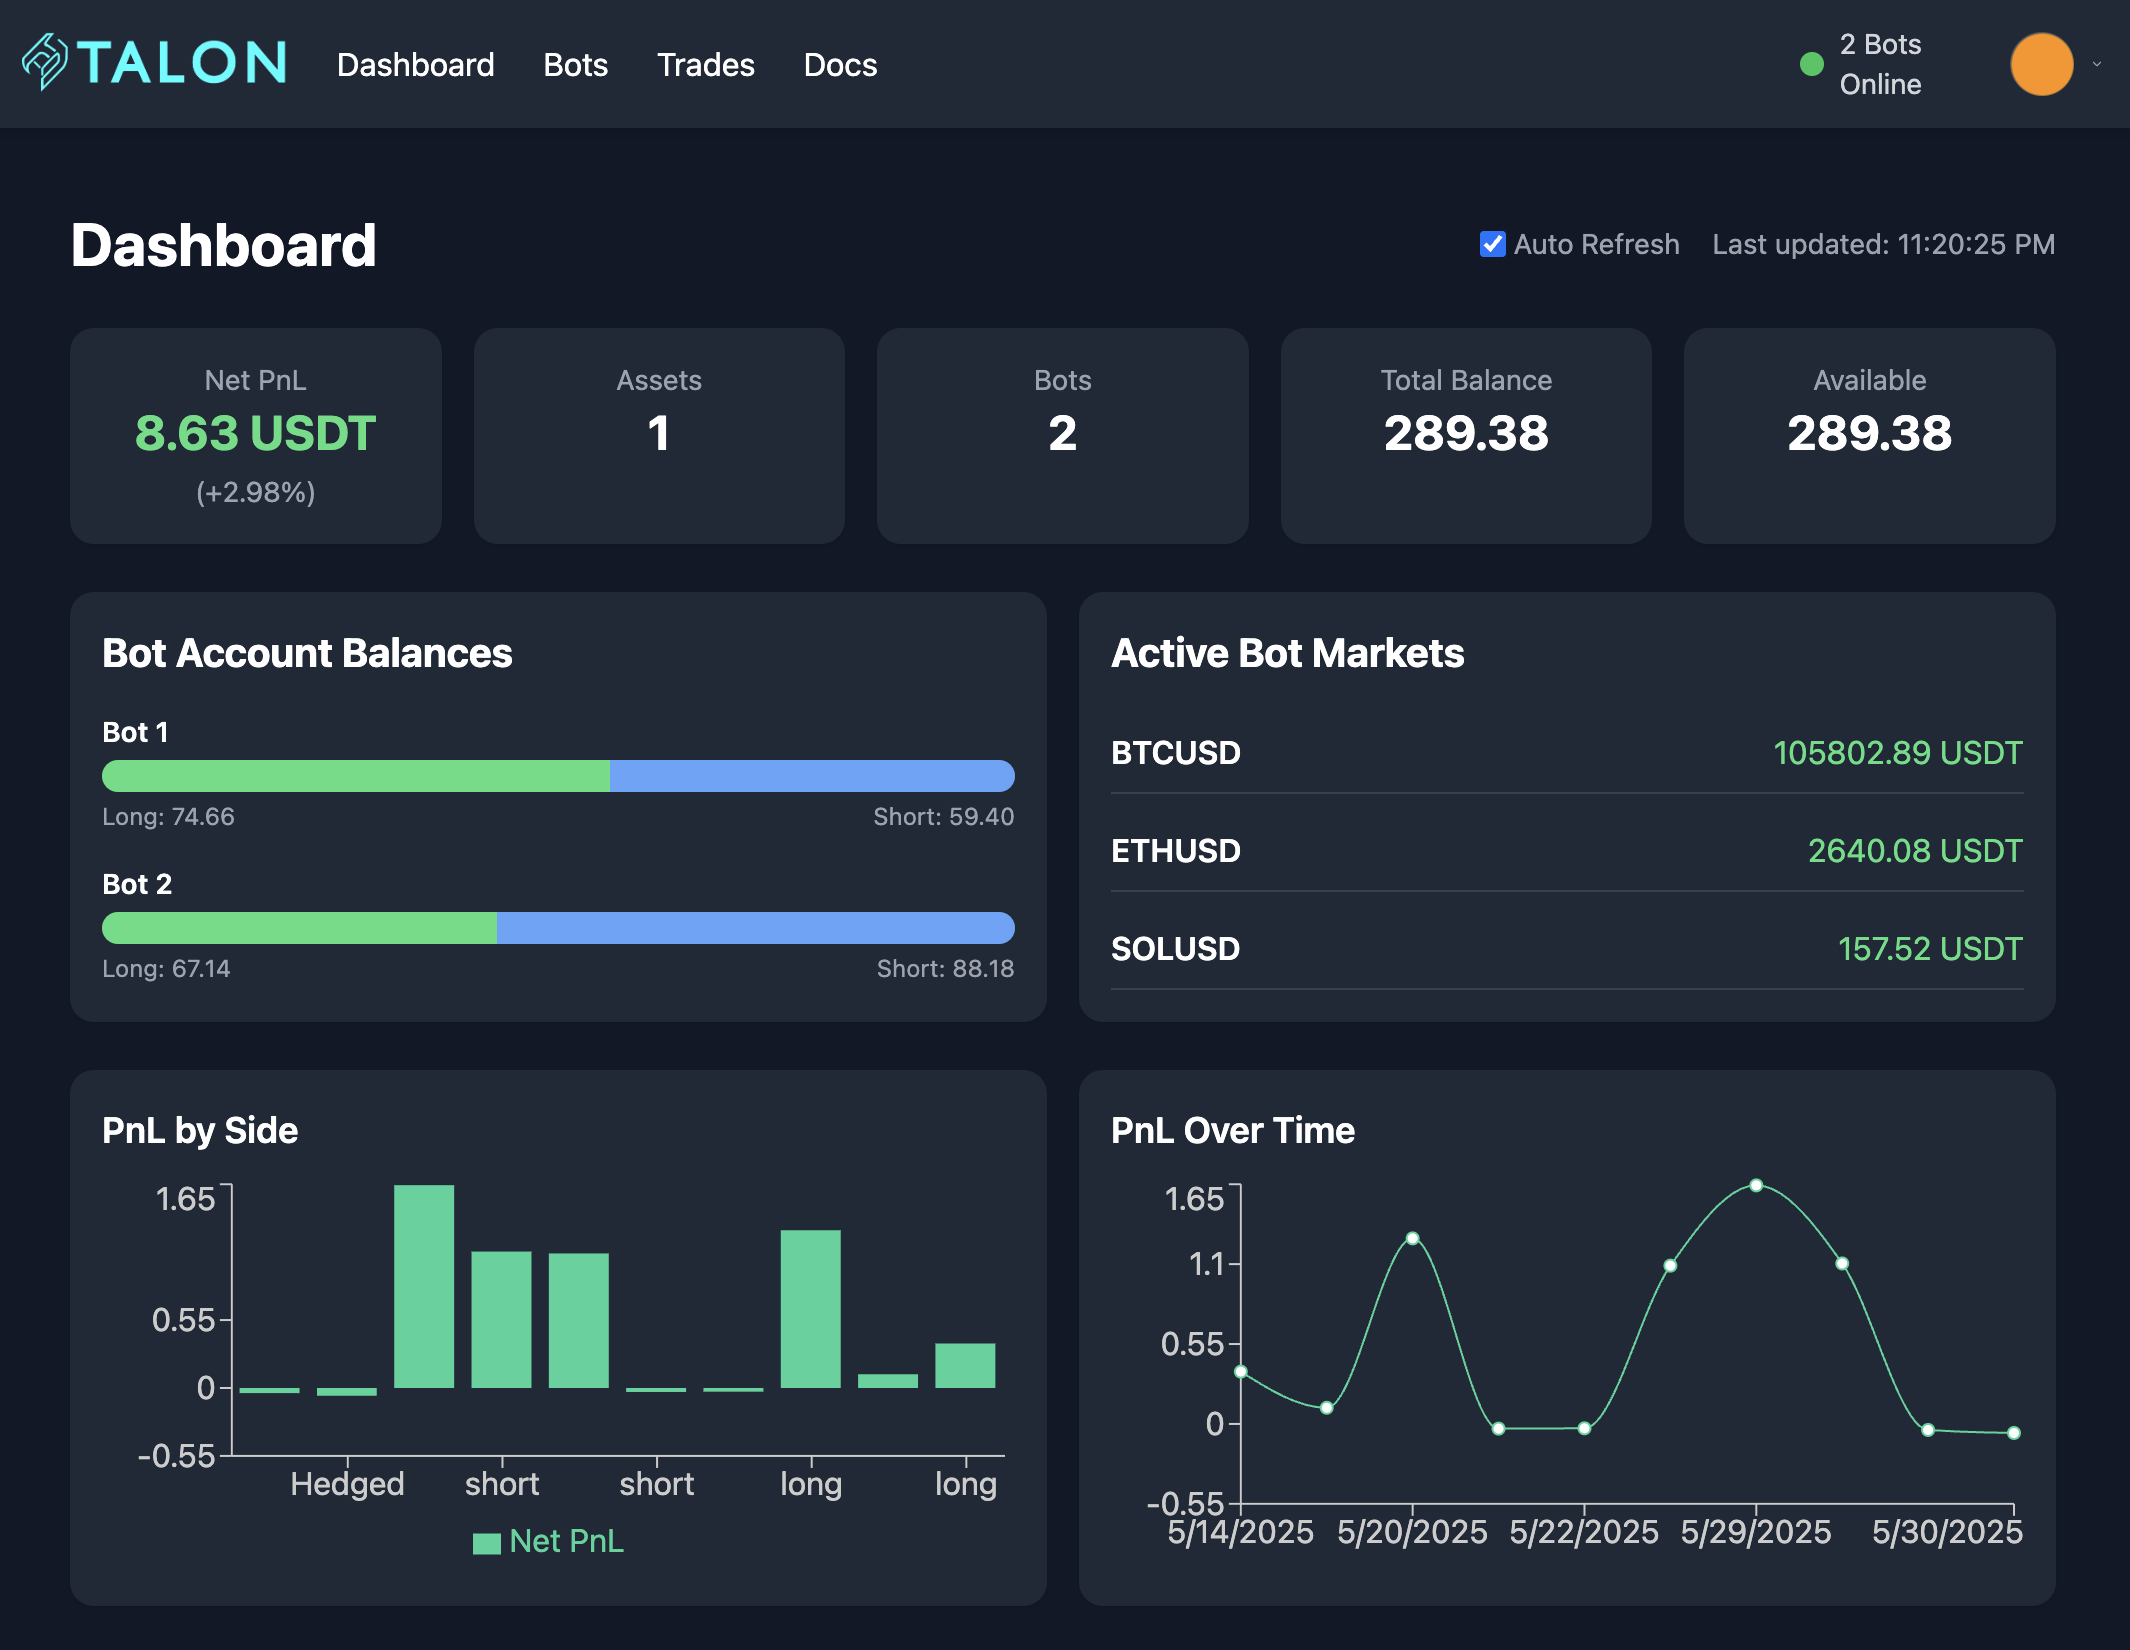Expand the user account dropdown chevron

pos(2096,65)
